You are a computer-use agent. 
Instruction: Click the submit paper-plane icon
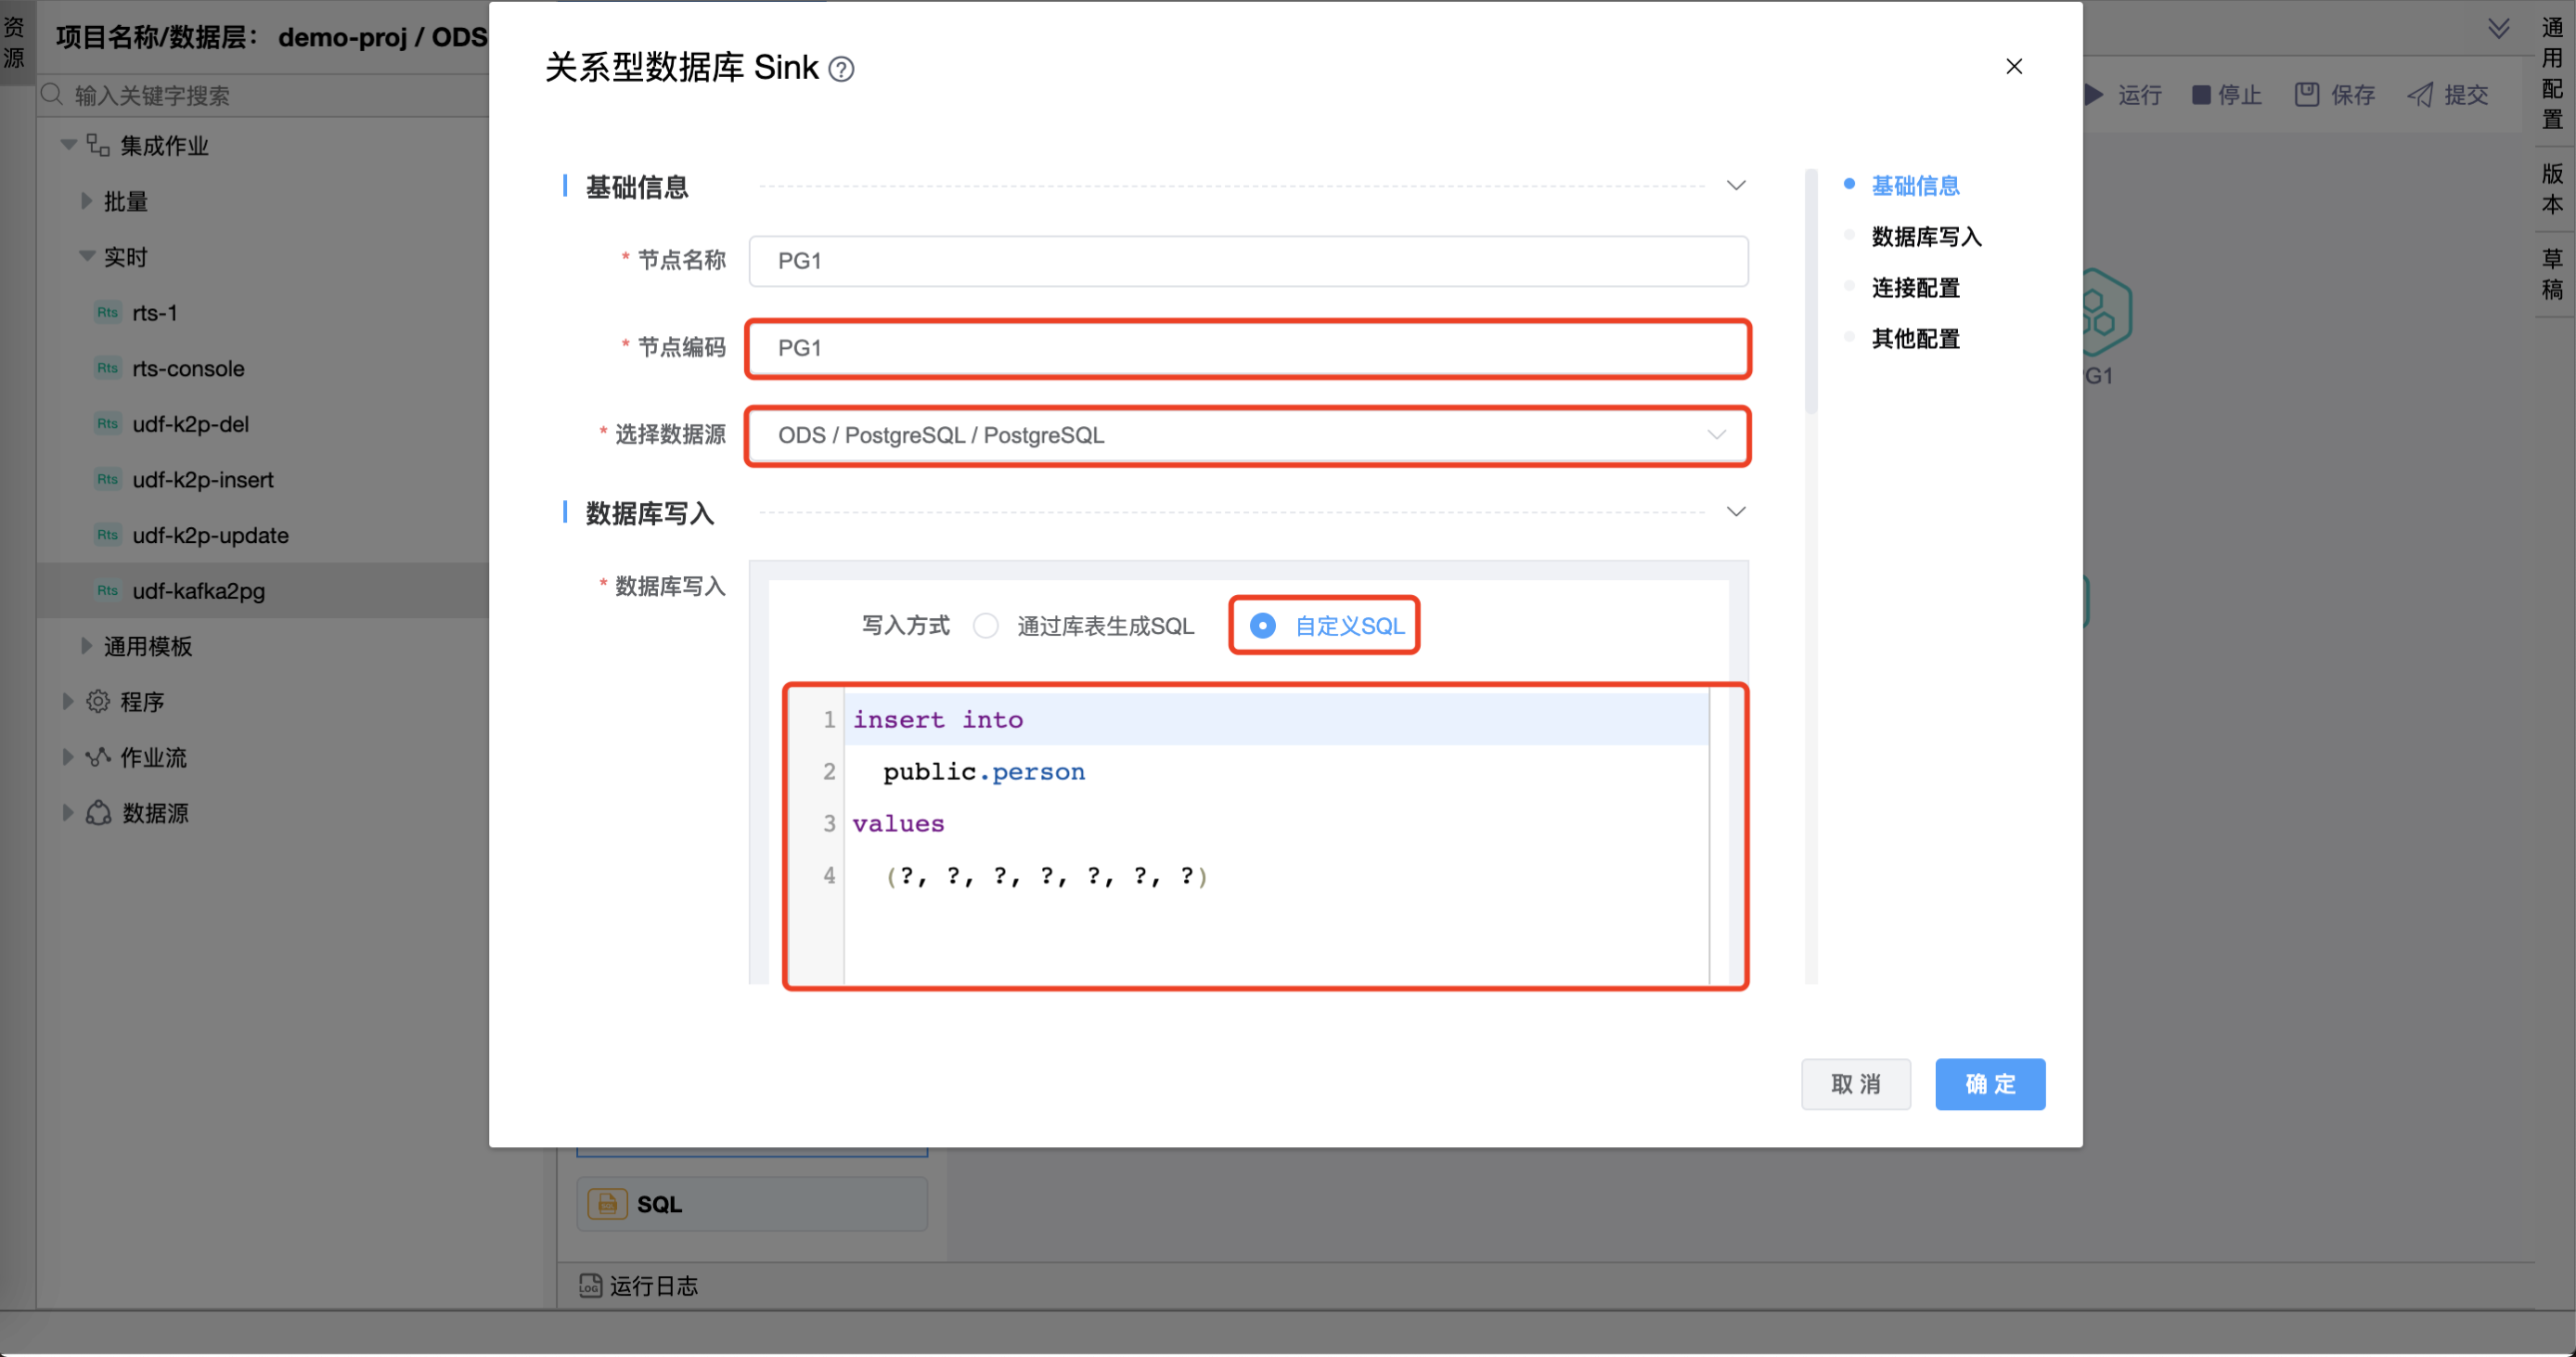[x=2420, y=95]
